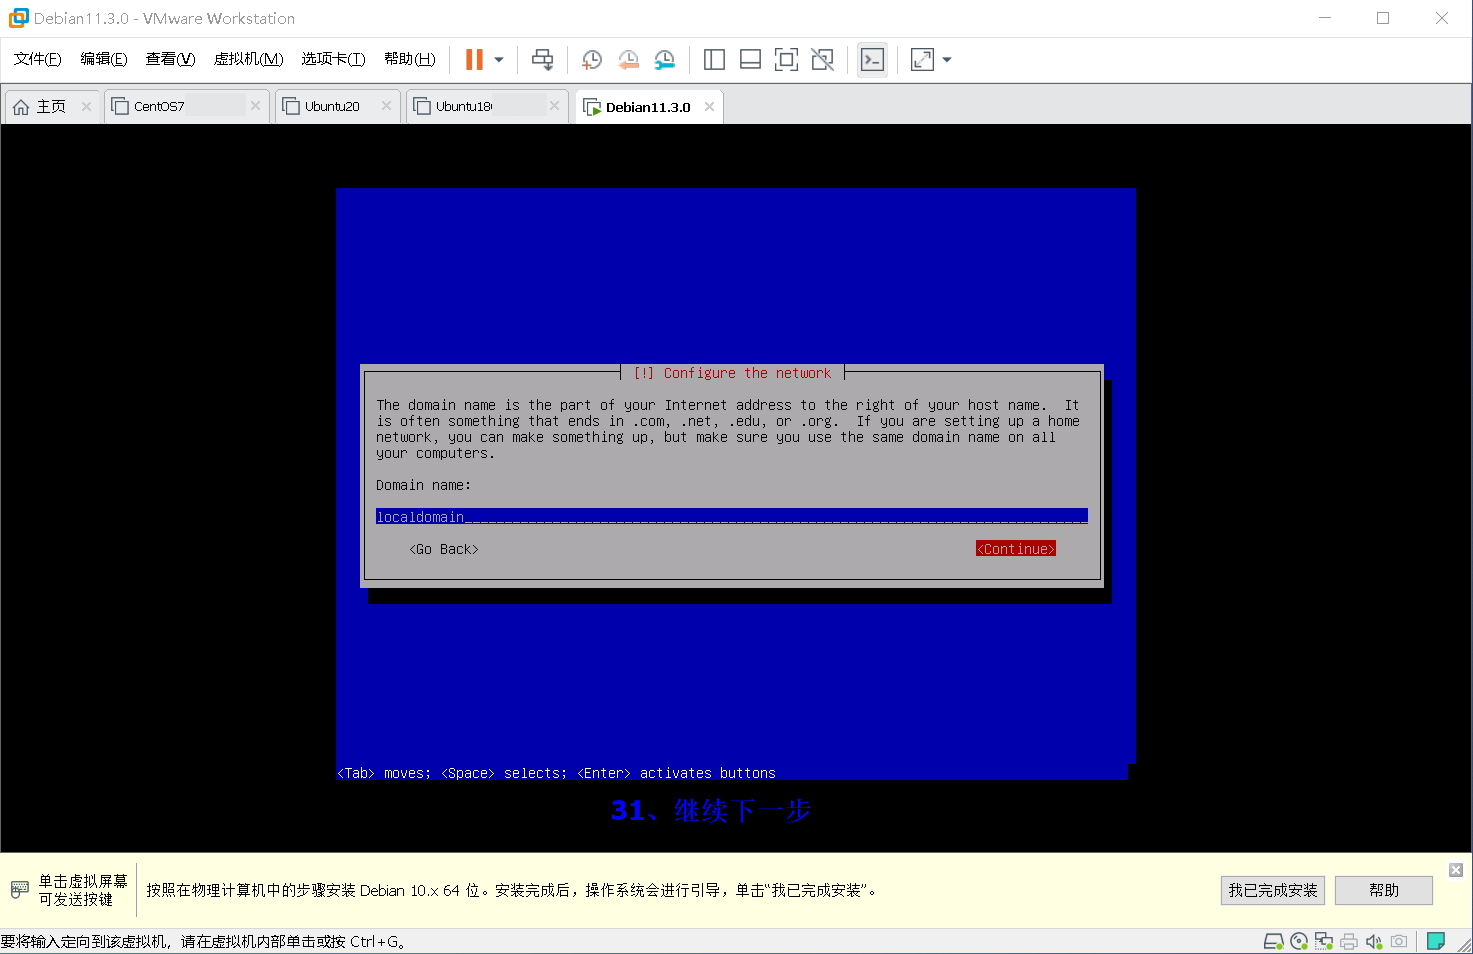This screenshot has height=954, width=1473.
Task: Switch to the 主页 home tab
Action: (52, 107)
